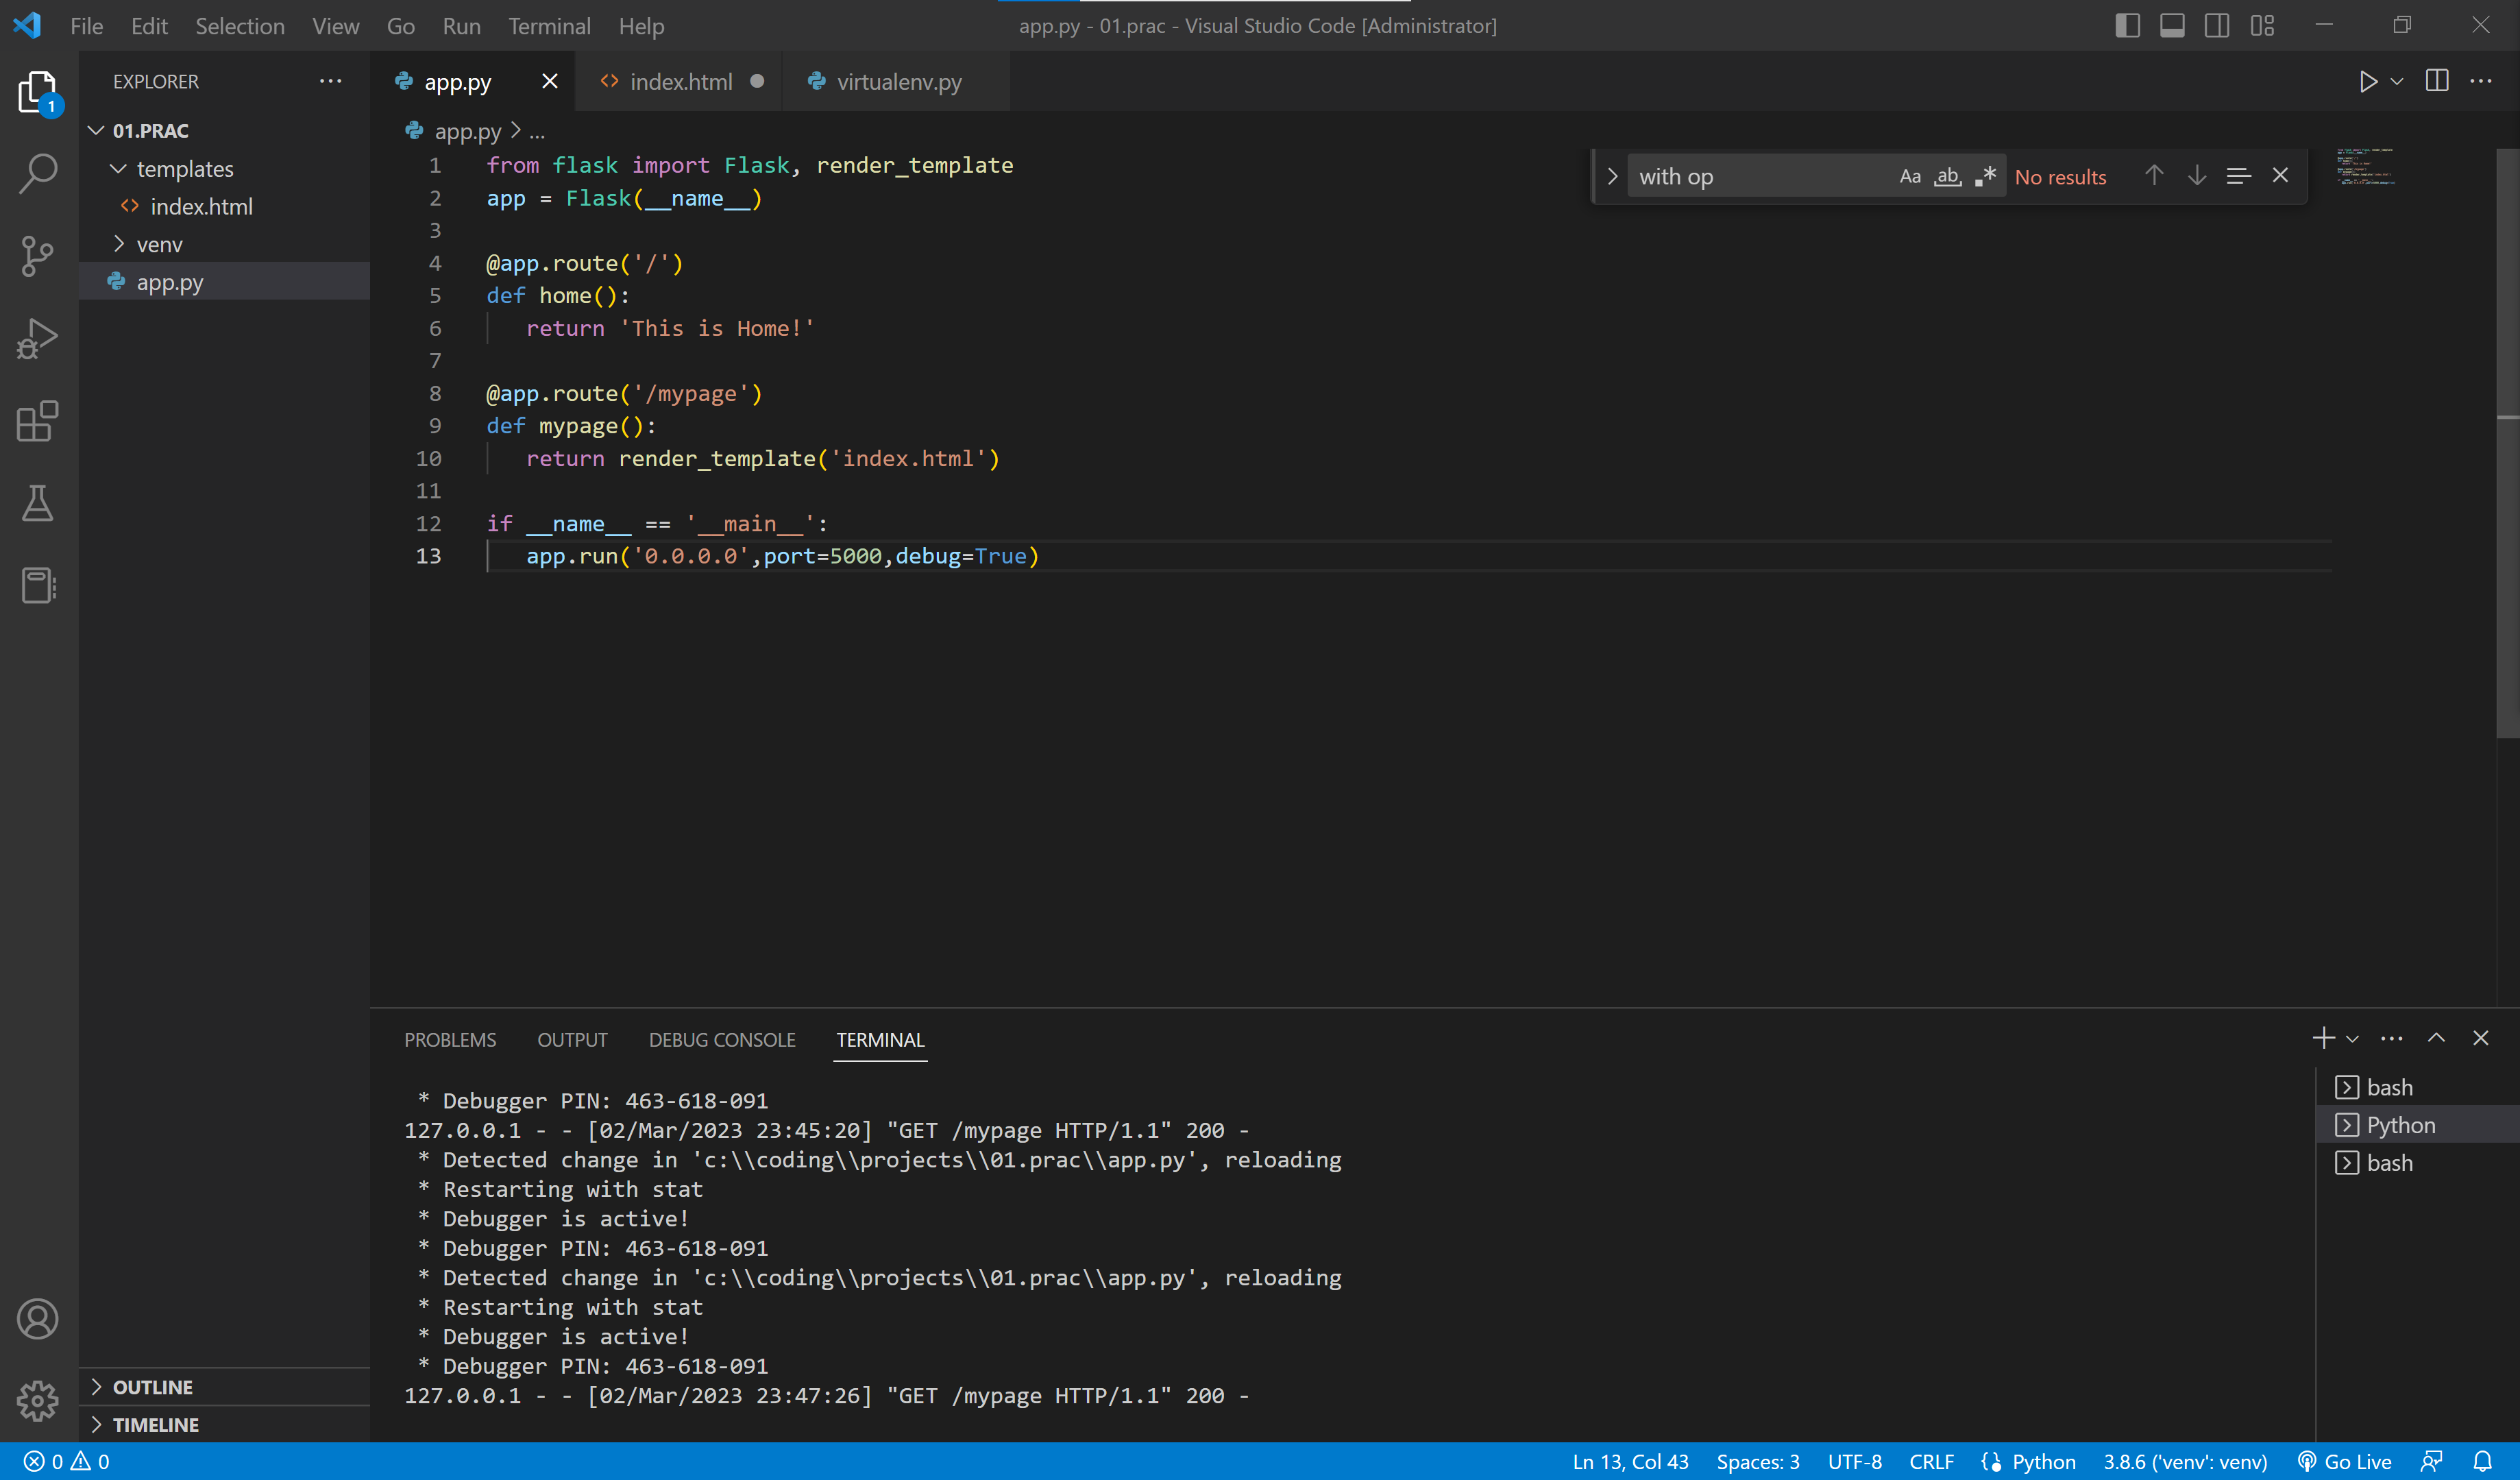The height and width of the screenshot is (1480, 2520).
Task: Open terminal panel More Actions ellipsis
Action: pyautogui.click(x=2392, y=1039)
